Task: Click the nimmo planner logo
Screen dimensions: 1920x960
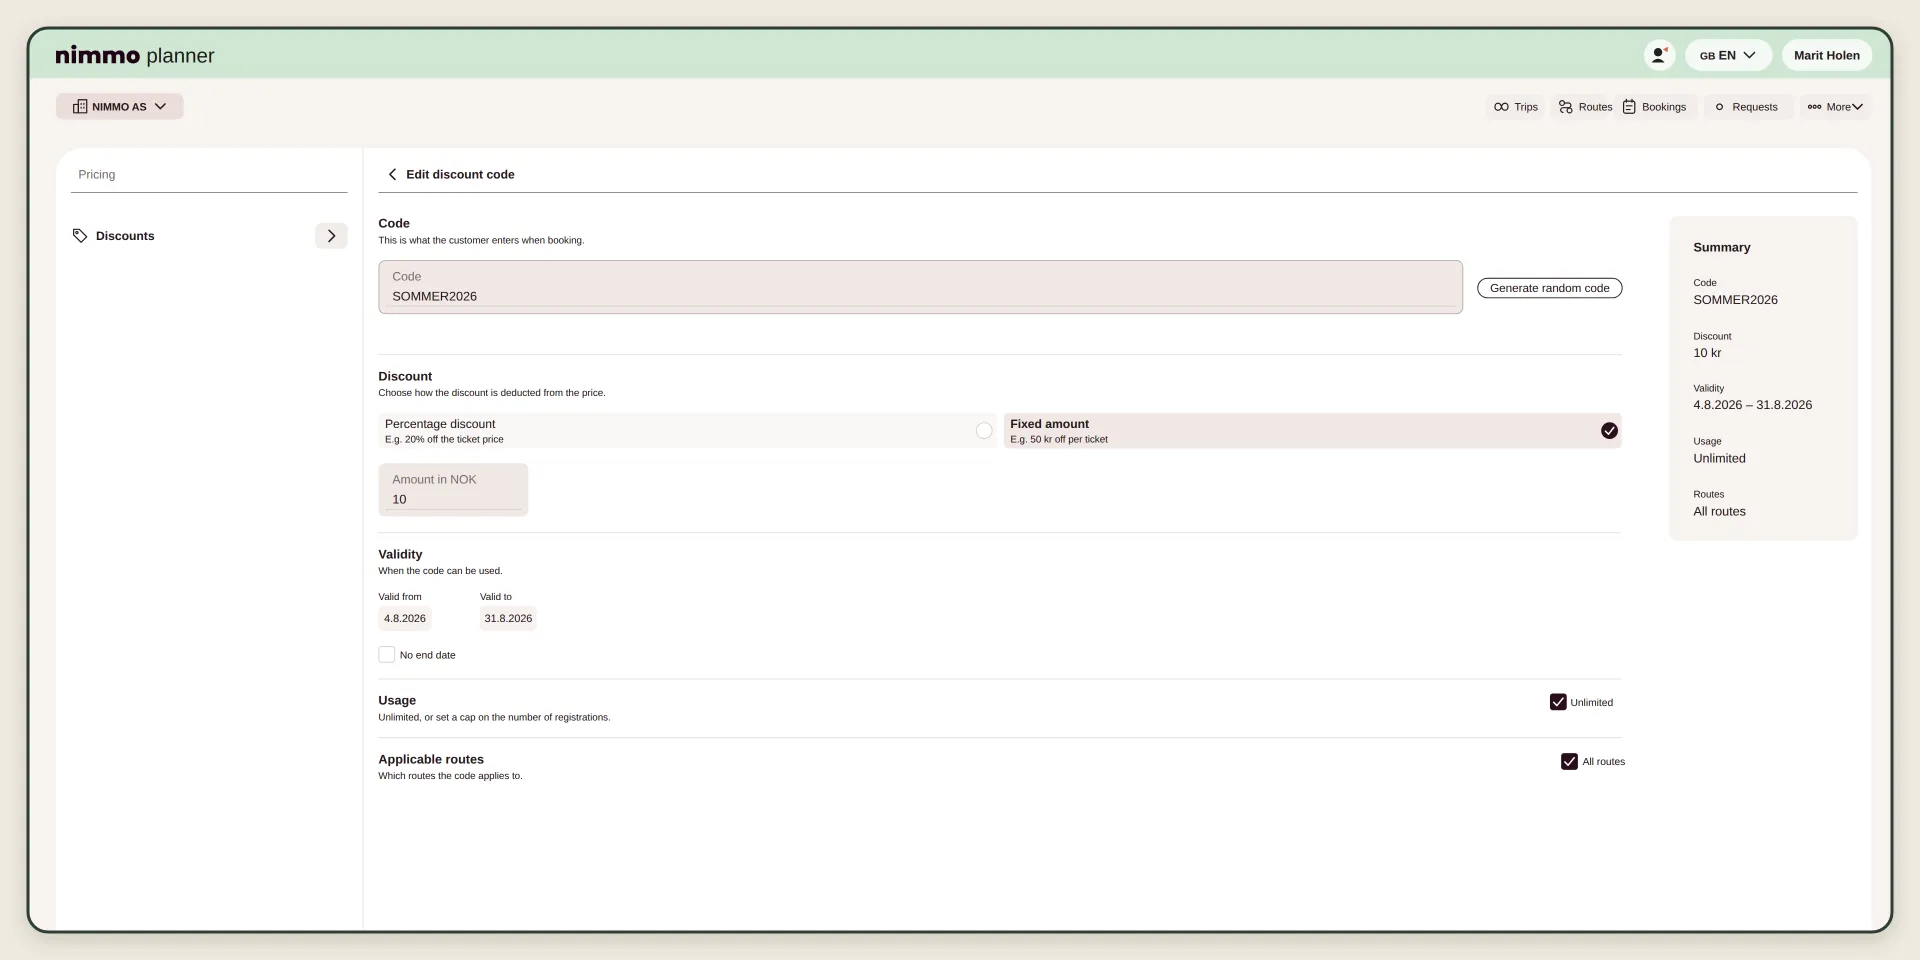Action: (135, 56)
